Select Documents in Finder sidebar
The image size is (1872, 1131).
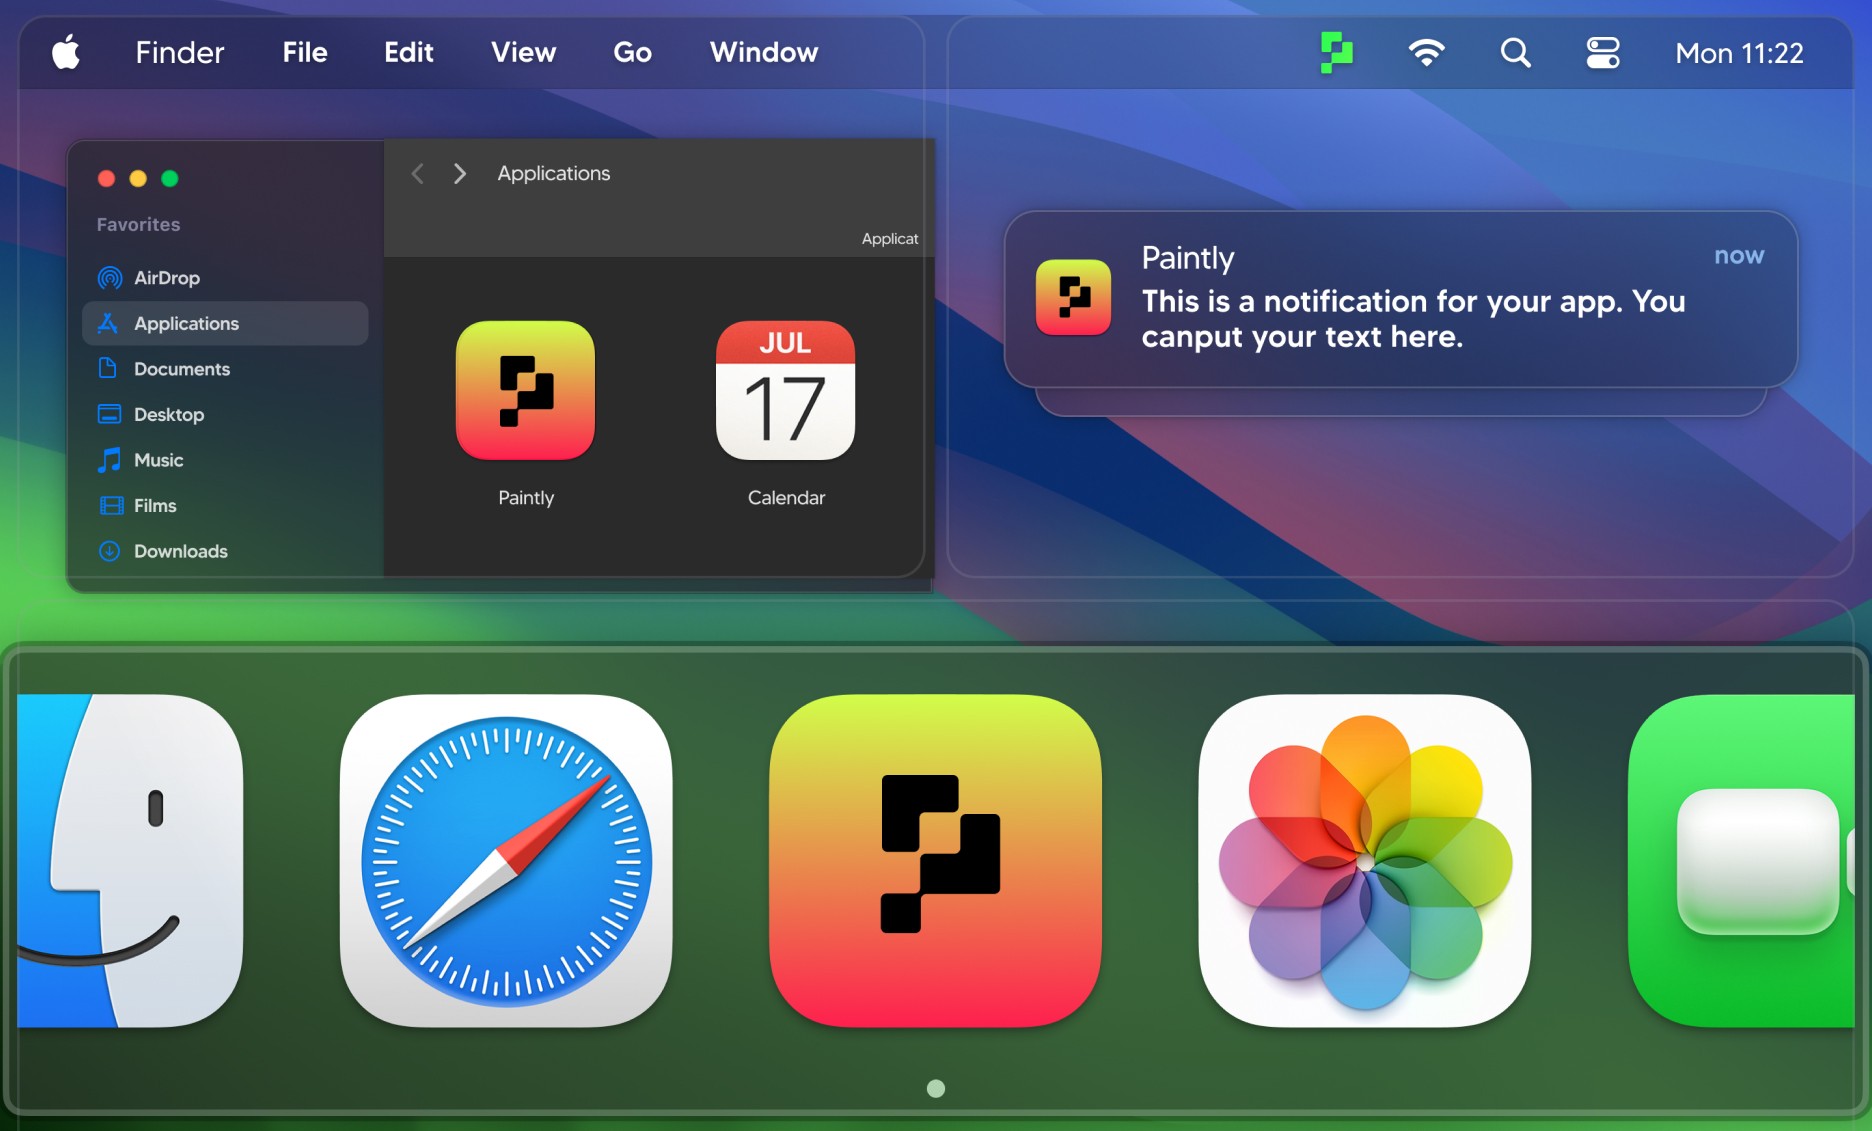[225, 369]
